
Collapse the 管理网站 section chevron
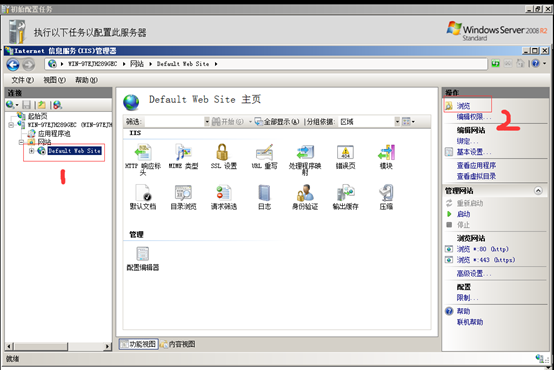tap(538, 191)
